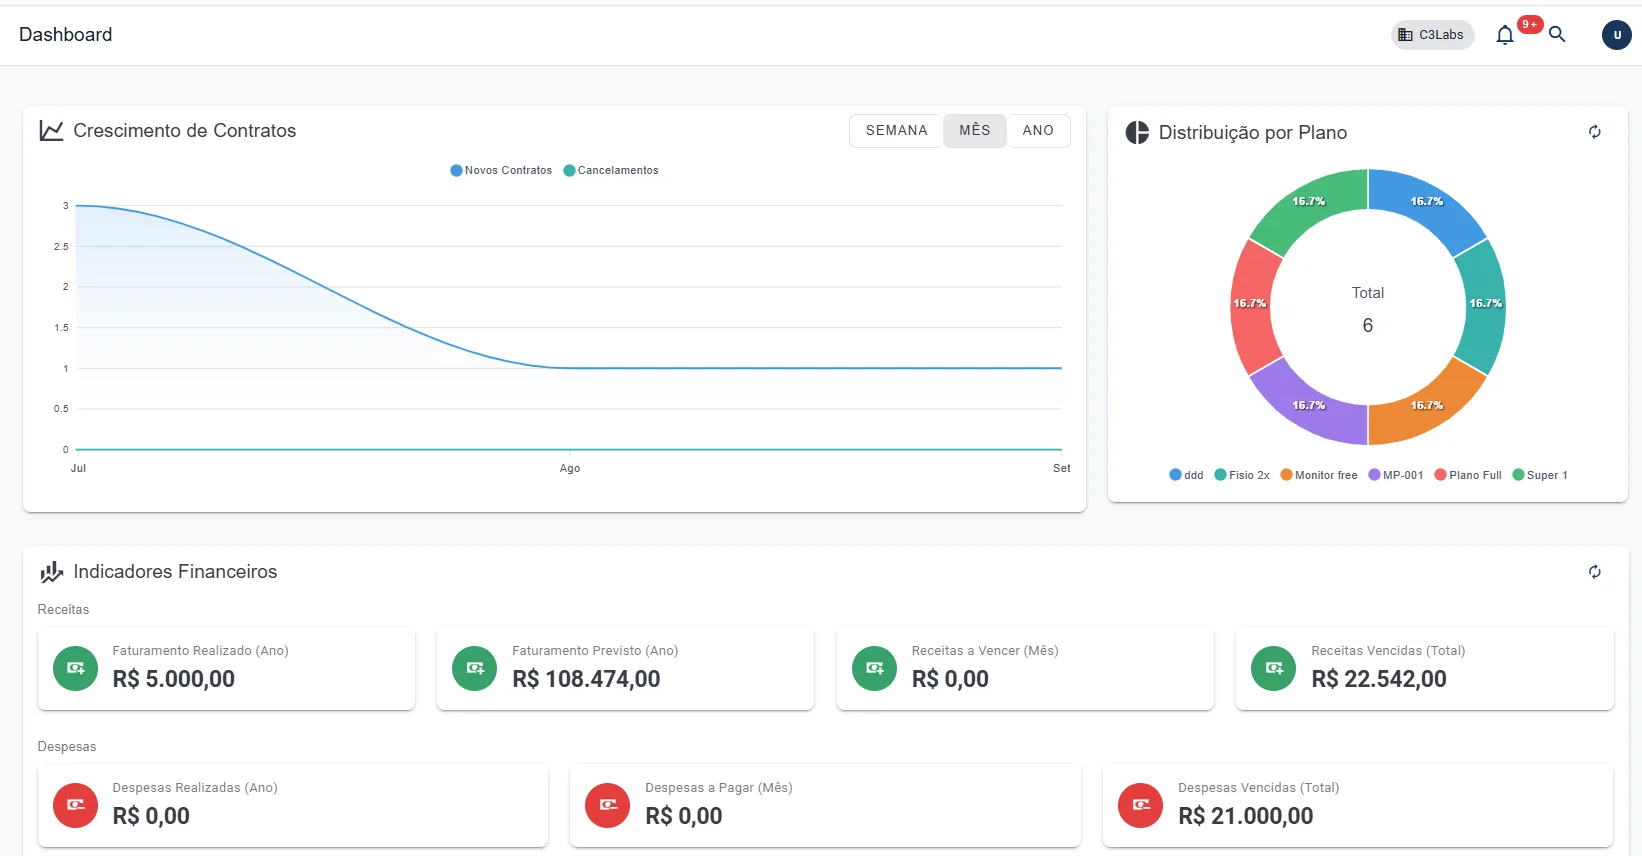This screenshot has width=1642, height=856.
Task: Toggle the MP-001 legend item
Action: point(1396,475)
